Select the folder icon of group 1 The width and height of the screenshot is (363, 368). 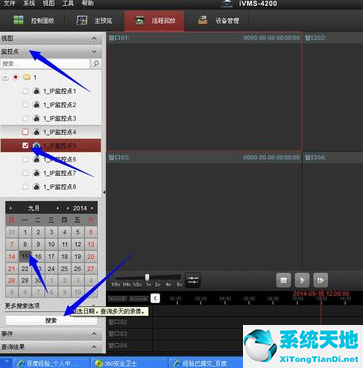pos(26,77)
